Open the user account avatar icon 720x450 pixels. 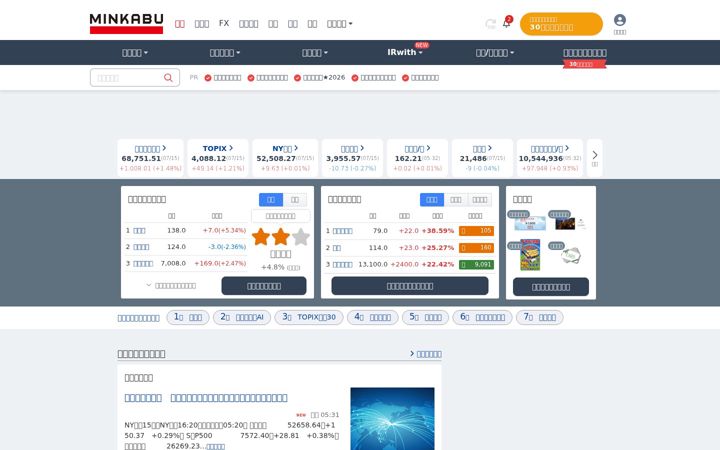click(619, 20)
